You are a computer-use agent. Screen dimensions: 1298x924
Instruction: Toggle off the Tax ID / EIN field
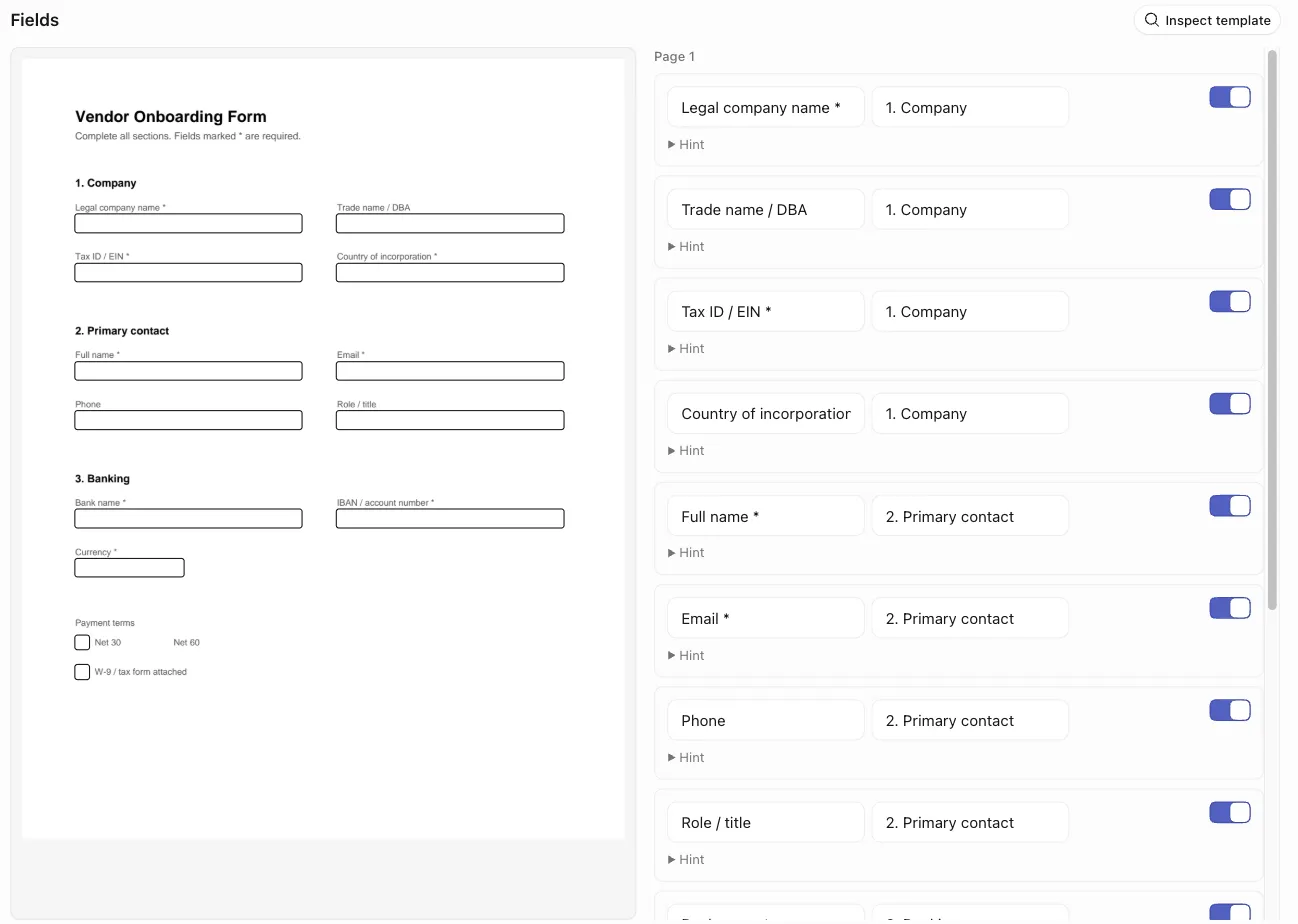[1230, 301]
